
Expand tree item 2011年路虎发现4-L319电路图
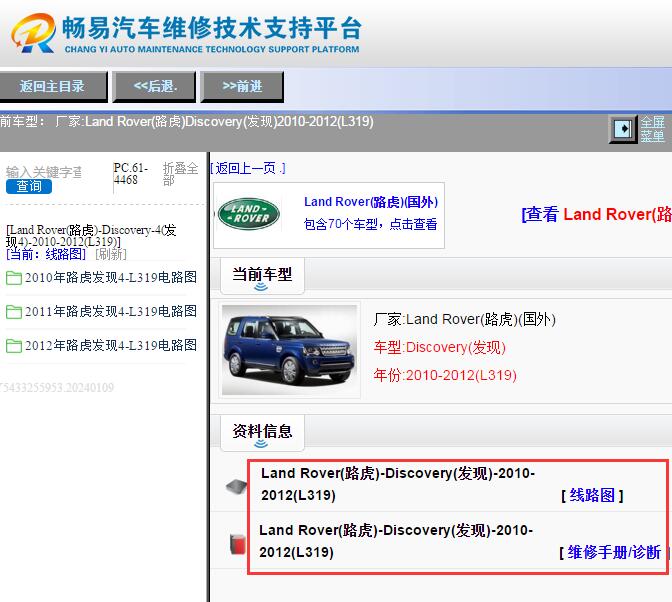[111, 311]
